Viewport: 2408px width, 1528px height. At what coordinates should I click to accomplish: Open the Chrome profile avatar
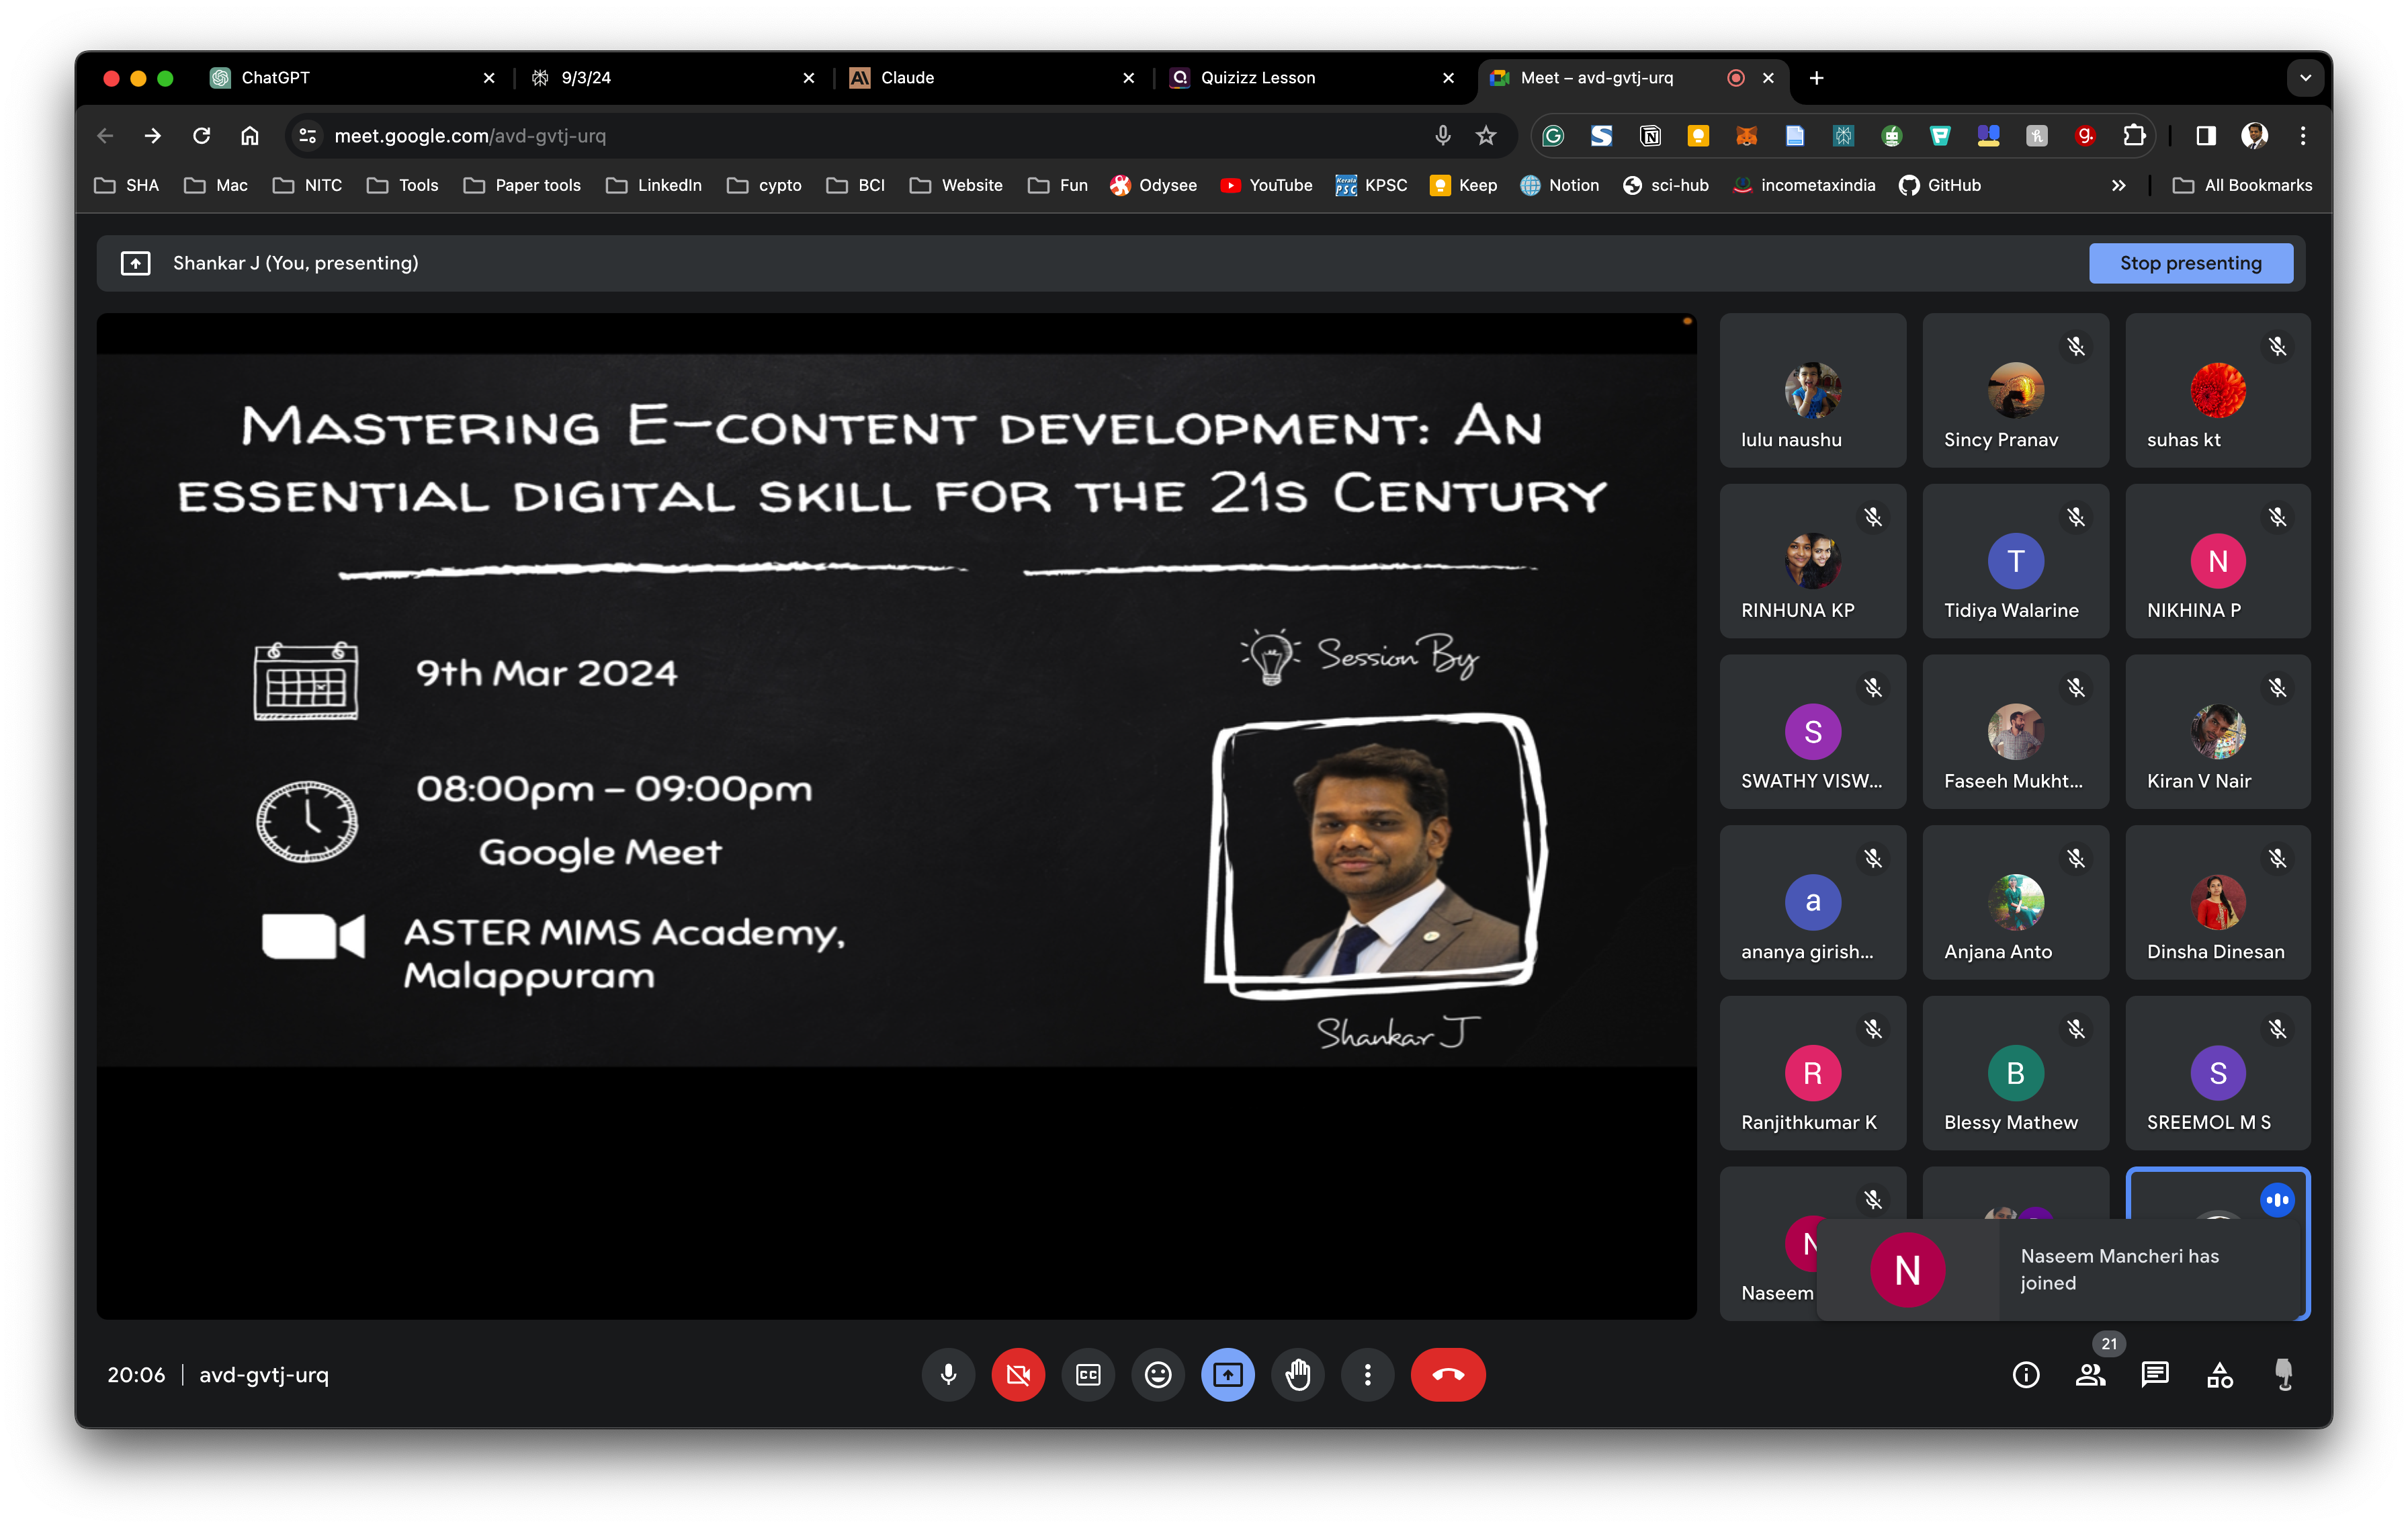coord(2254,136)
